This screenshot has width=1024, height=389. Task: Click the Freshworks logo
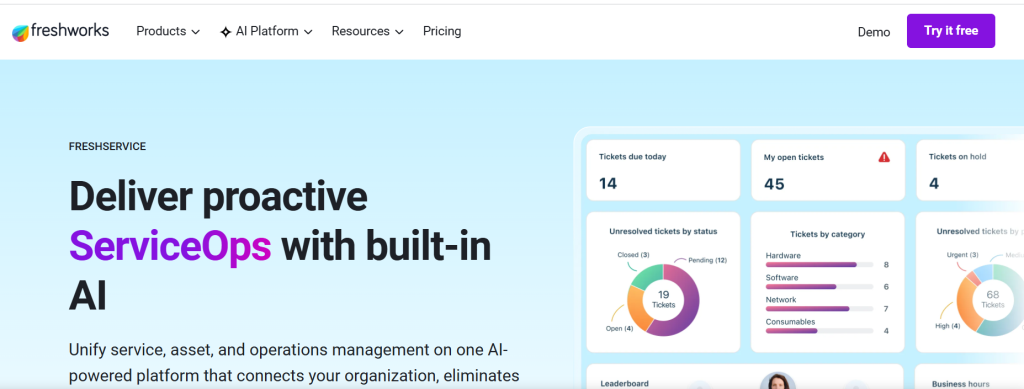click(x=60, y=31)
